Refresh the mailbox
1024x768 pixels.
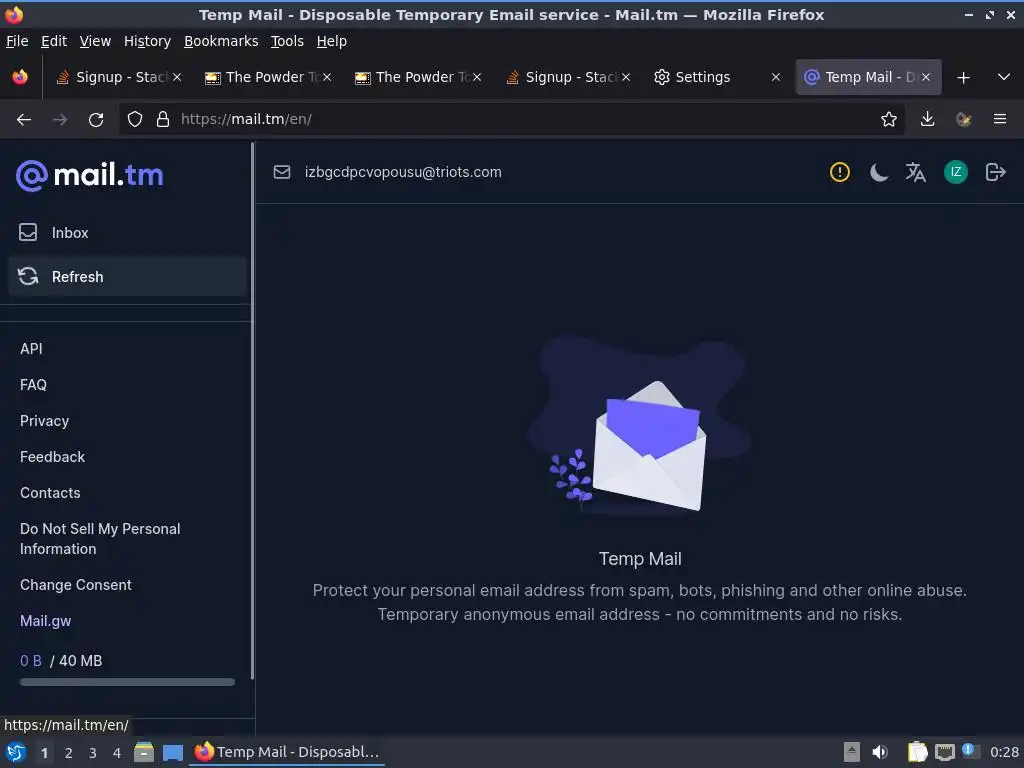[x=127, y=276]
